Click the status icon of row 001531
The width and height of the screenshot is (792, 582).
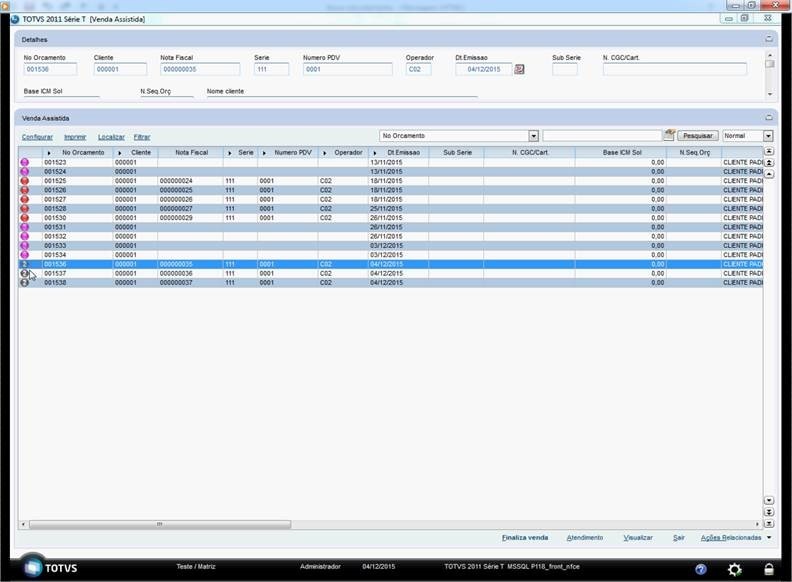[x=24, y=227]
